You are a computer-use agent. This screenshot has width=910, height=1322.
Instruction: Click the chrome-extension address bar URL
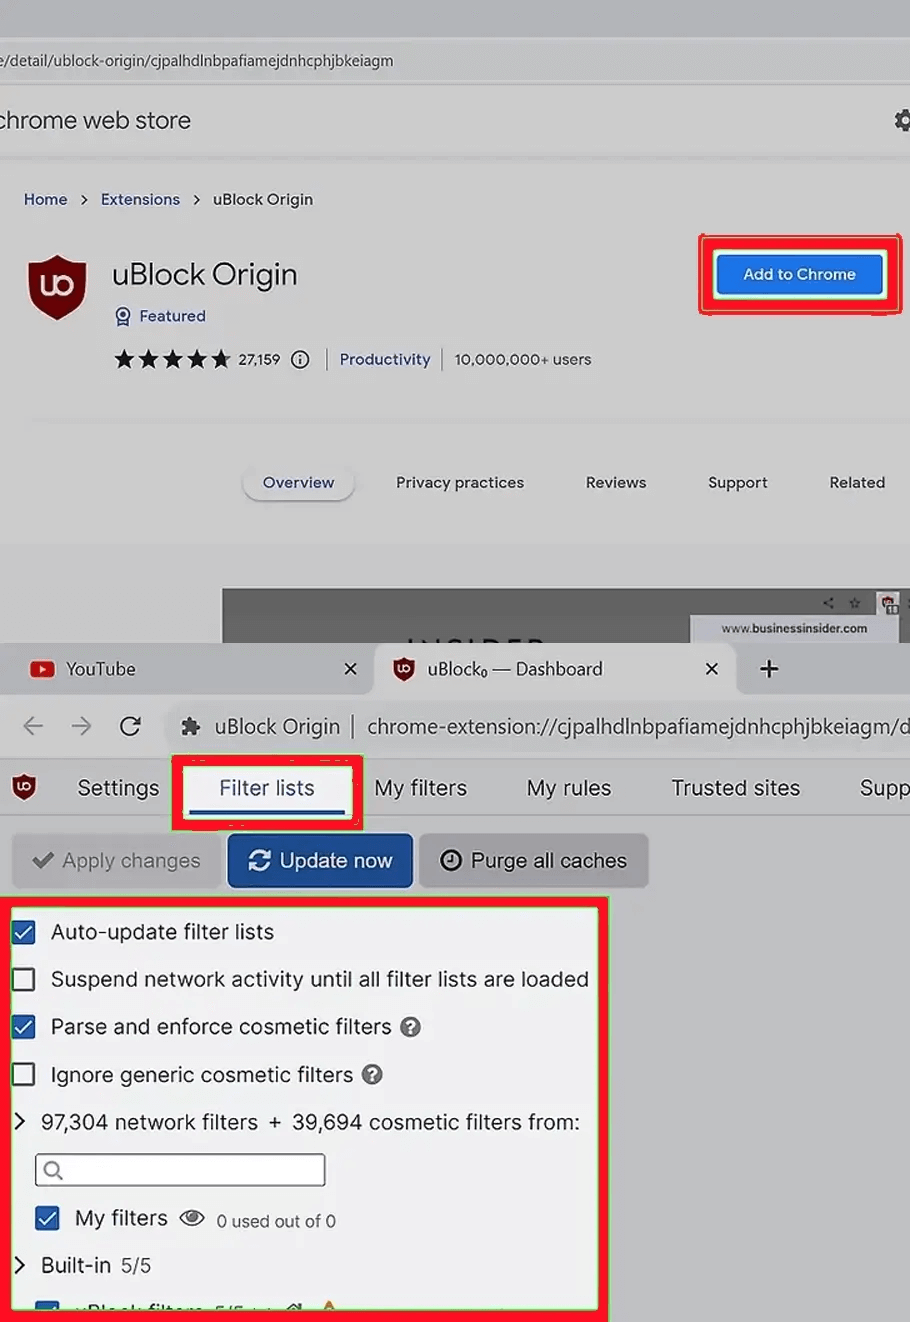pyautogui.click(x=638, y=727)
